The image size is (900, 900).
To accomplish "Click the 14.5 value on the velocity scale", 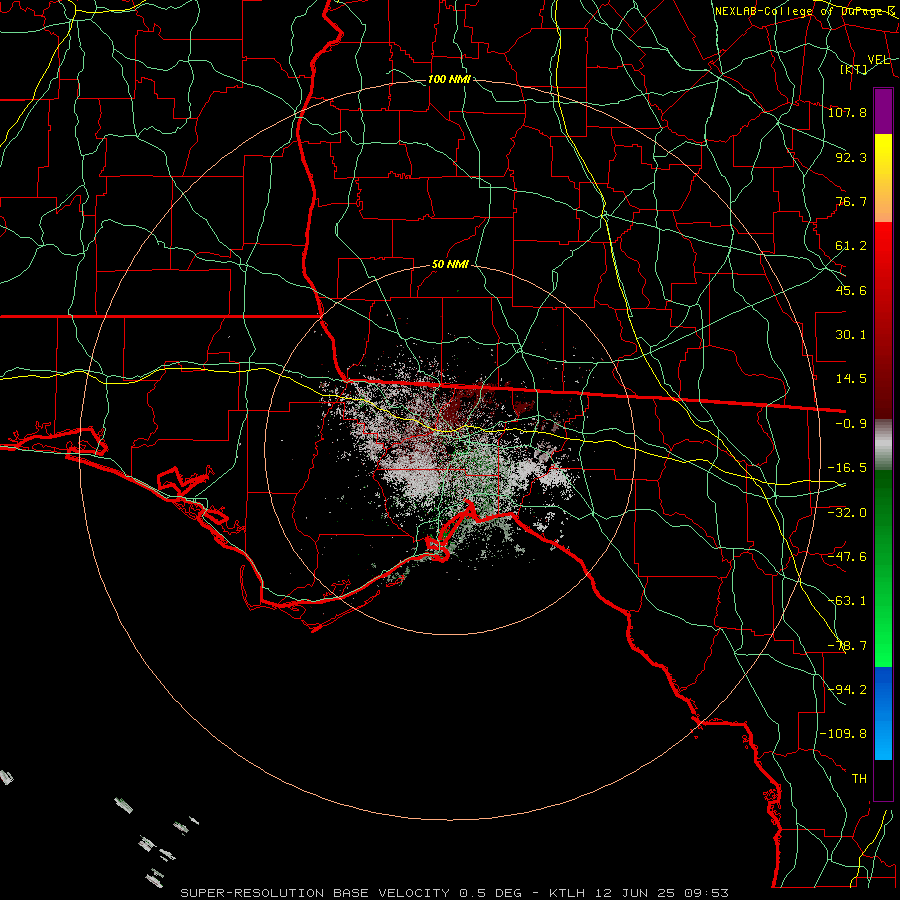I will (x=851, y=379).
